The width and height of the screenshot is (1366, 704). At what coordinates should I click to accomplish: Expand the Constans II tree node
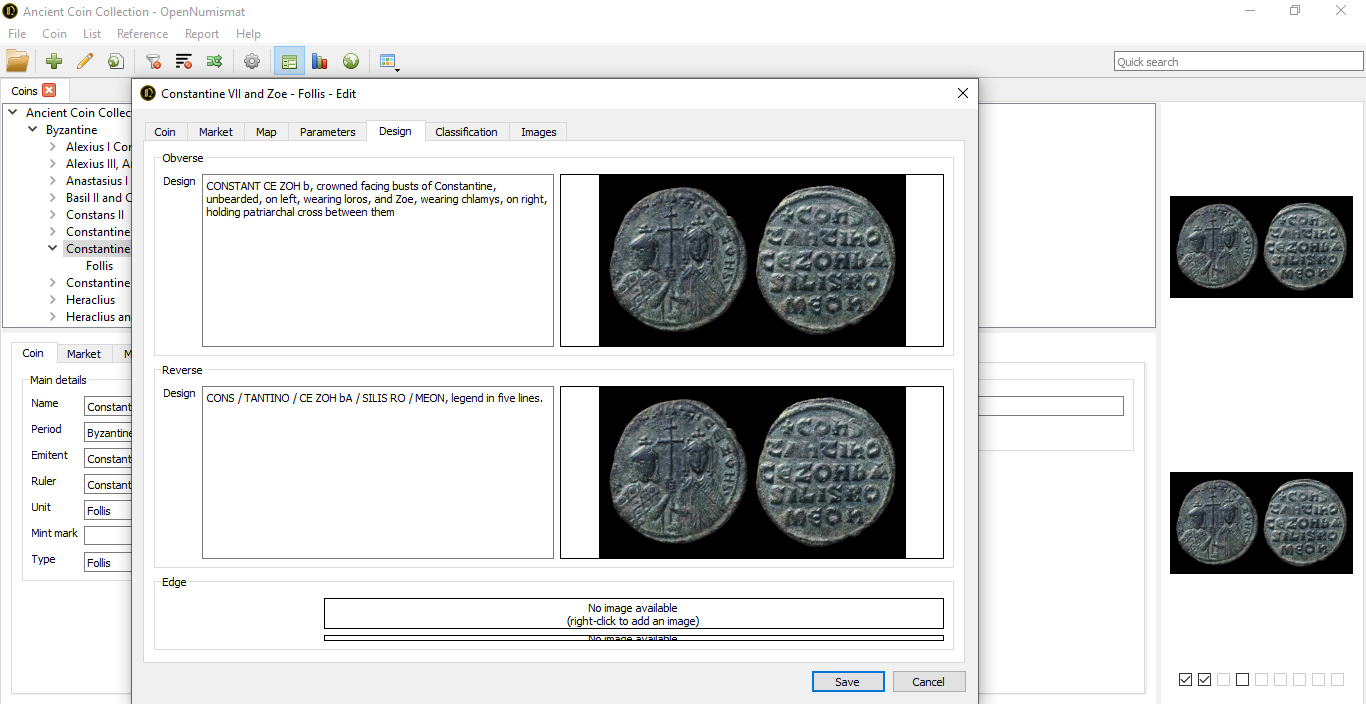[53, 215]
